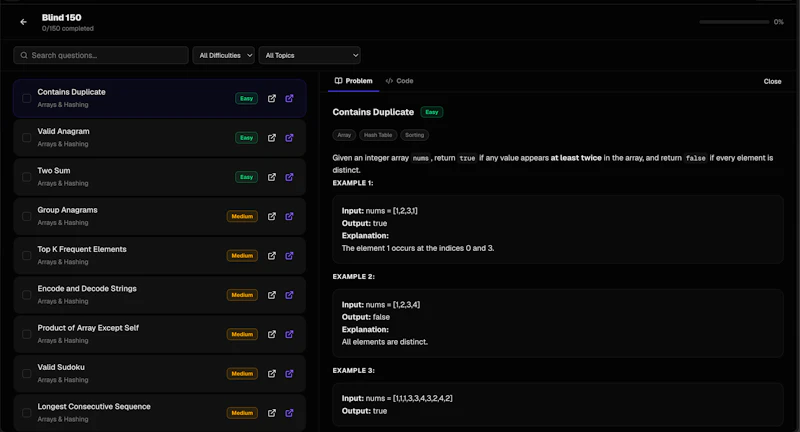
Task: Mark Encode and Decode Strings complete
Action: click(27, 295)
